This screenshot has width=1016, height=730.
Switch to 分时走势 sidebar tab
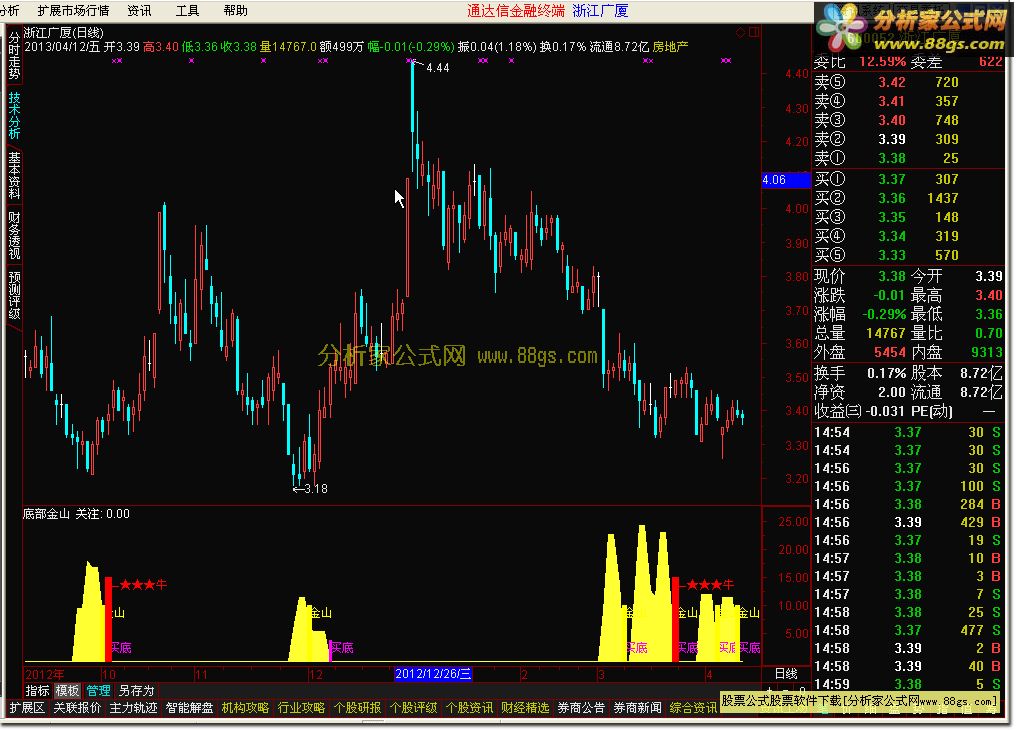pos(14,56)
